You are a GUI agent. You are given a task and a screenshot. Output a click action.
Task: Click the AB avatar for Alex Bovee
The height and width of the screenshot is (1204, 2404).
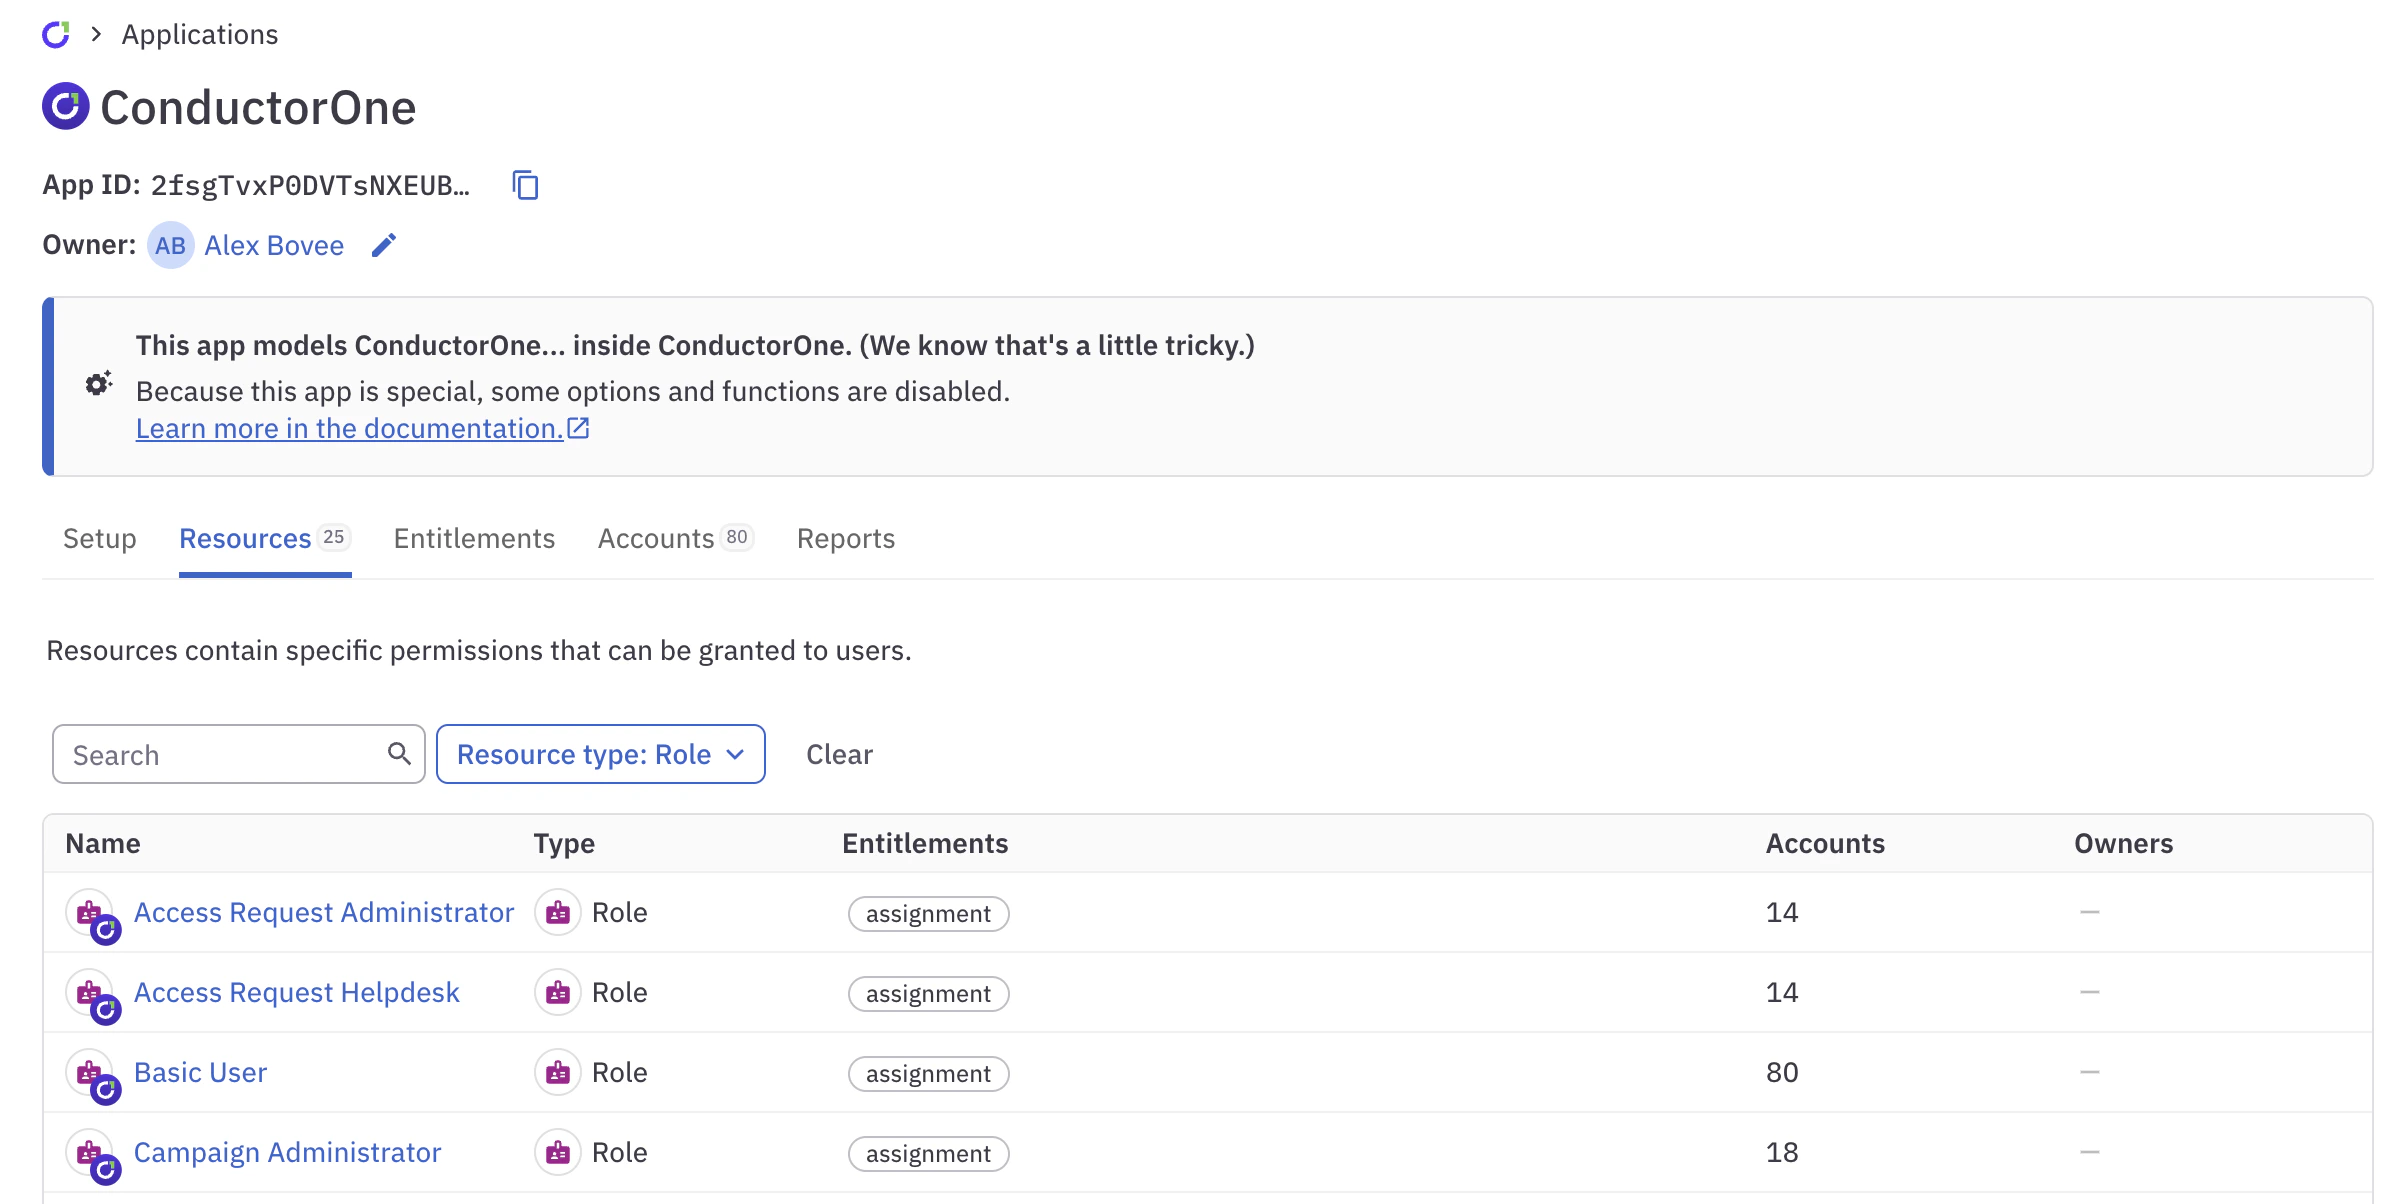click(170, 245)
